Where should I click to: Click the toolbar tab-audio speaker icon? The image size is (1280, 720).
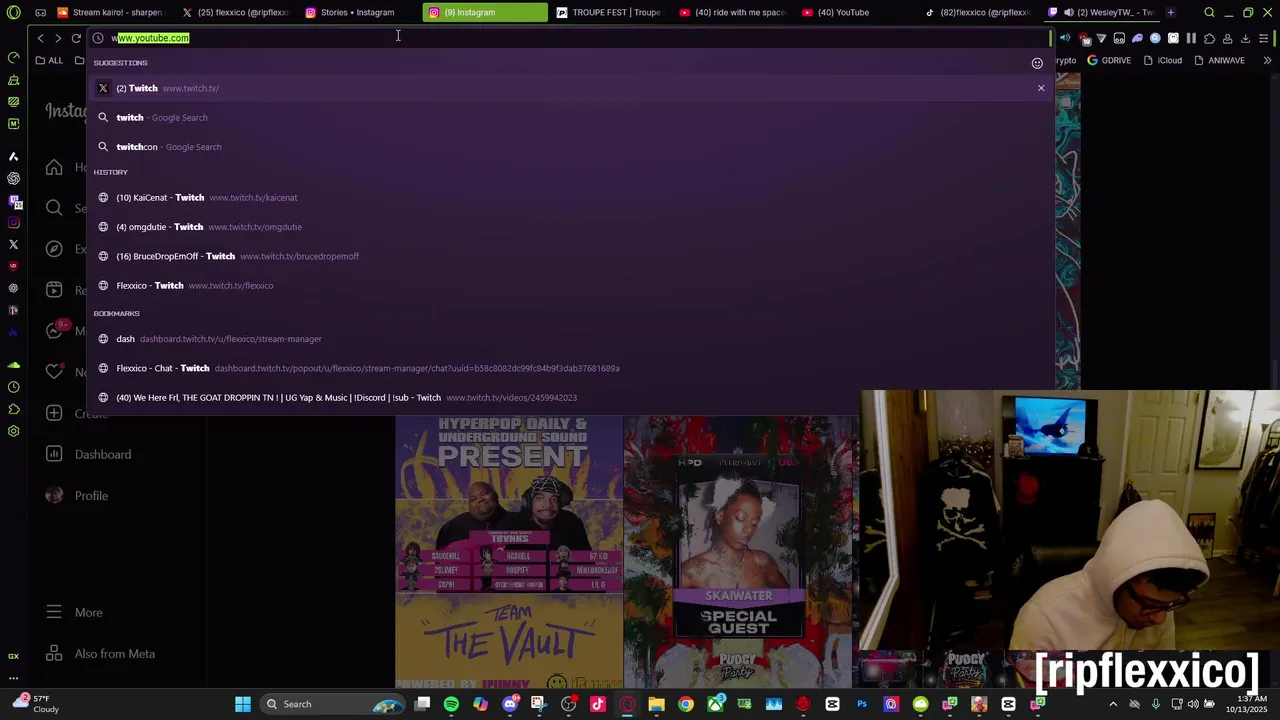pos(1065,38)
